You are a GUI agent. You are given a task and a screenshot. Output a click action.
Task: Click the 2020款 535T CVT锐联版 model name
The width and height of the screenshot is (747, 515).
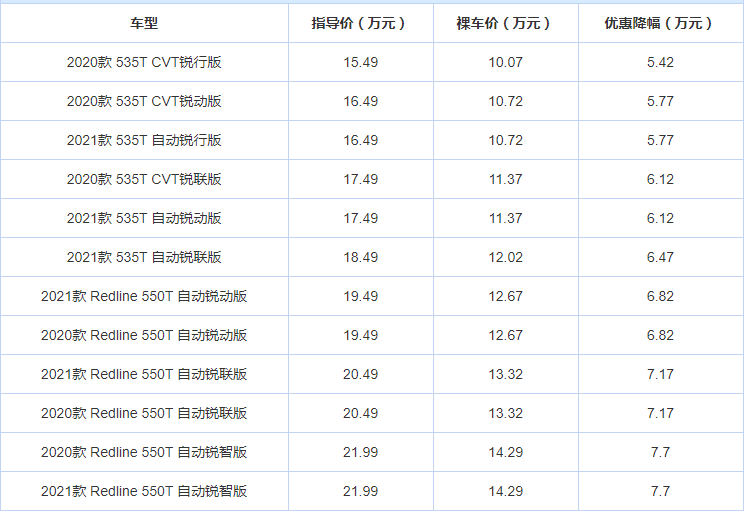[144, 179]
